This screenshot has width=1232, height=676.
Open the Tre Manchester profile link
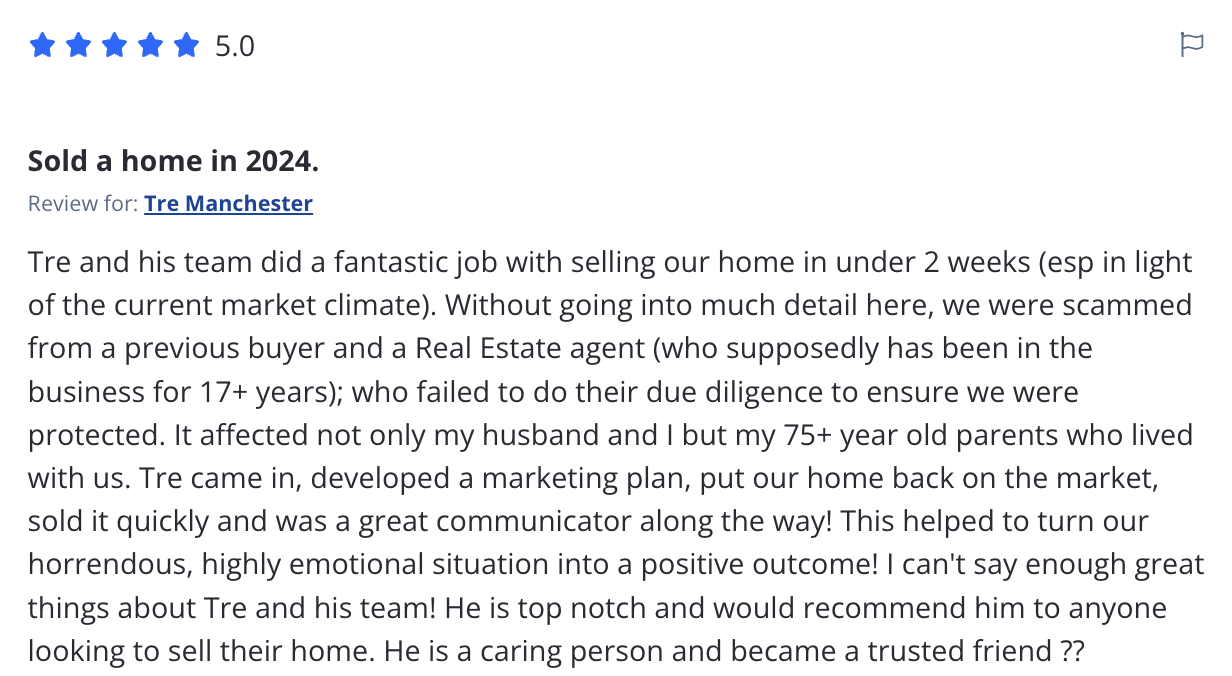(228, 204)
